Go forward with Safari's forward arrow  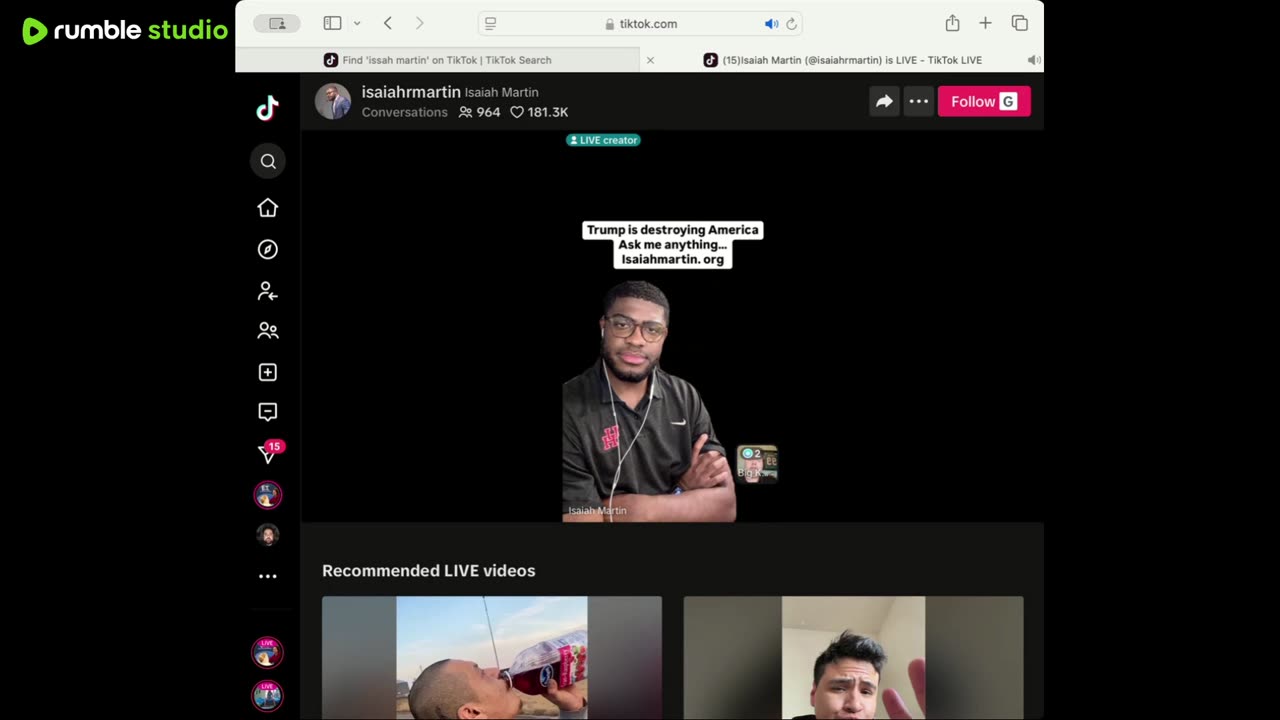coord(420,23)
